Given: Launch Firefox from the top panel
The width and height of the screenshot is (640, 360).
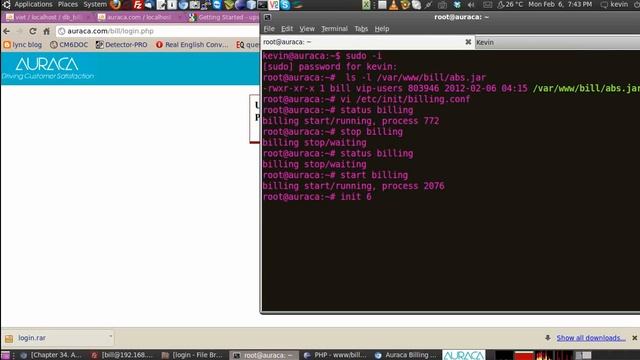Looking at the screenshot, I should click(x=116, y=4).
